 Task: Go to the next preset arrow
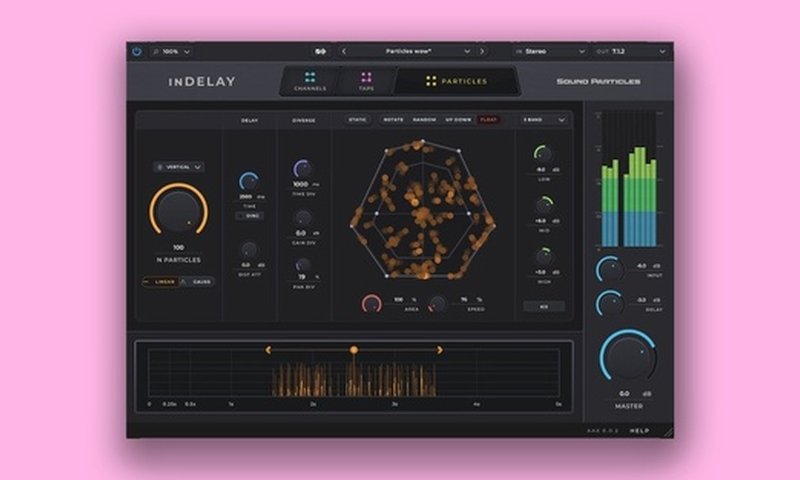482,51
